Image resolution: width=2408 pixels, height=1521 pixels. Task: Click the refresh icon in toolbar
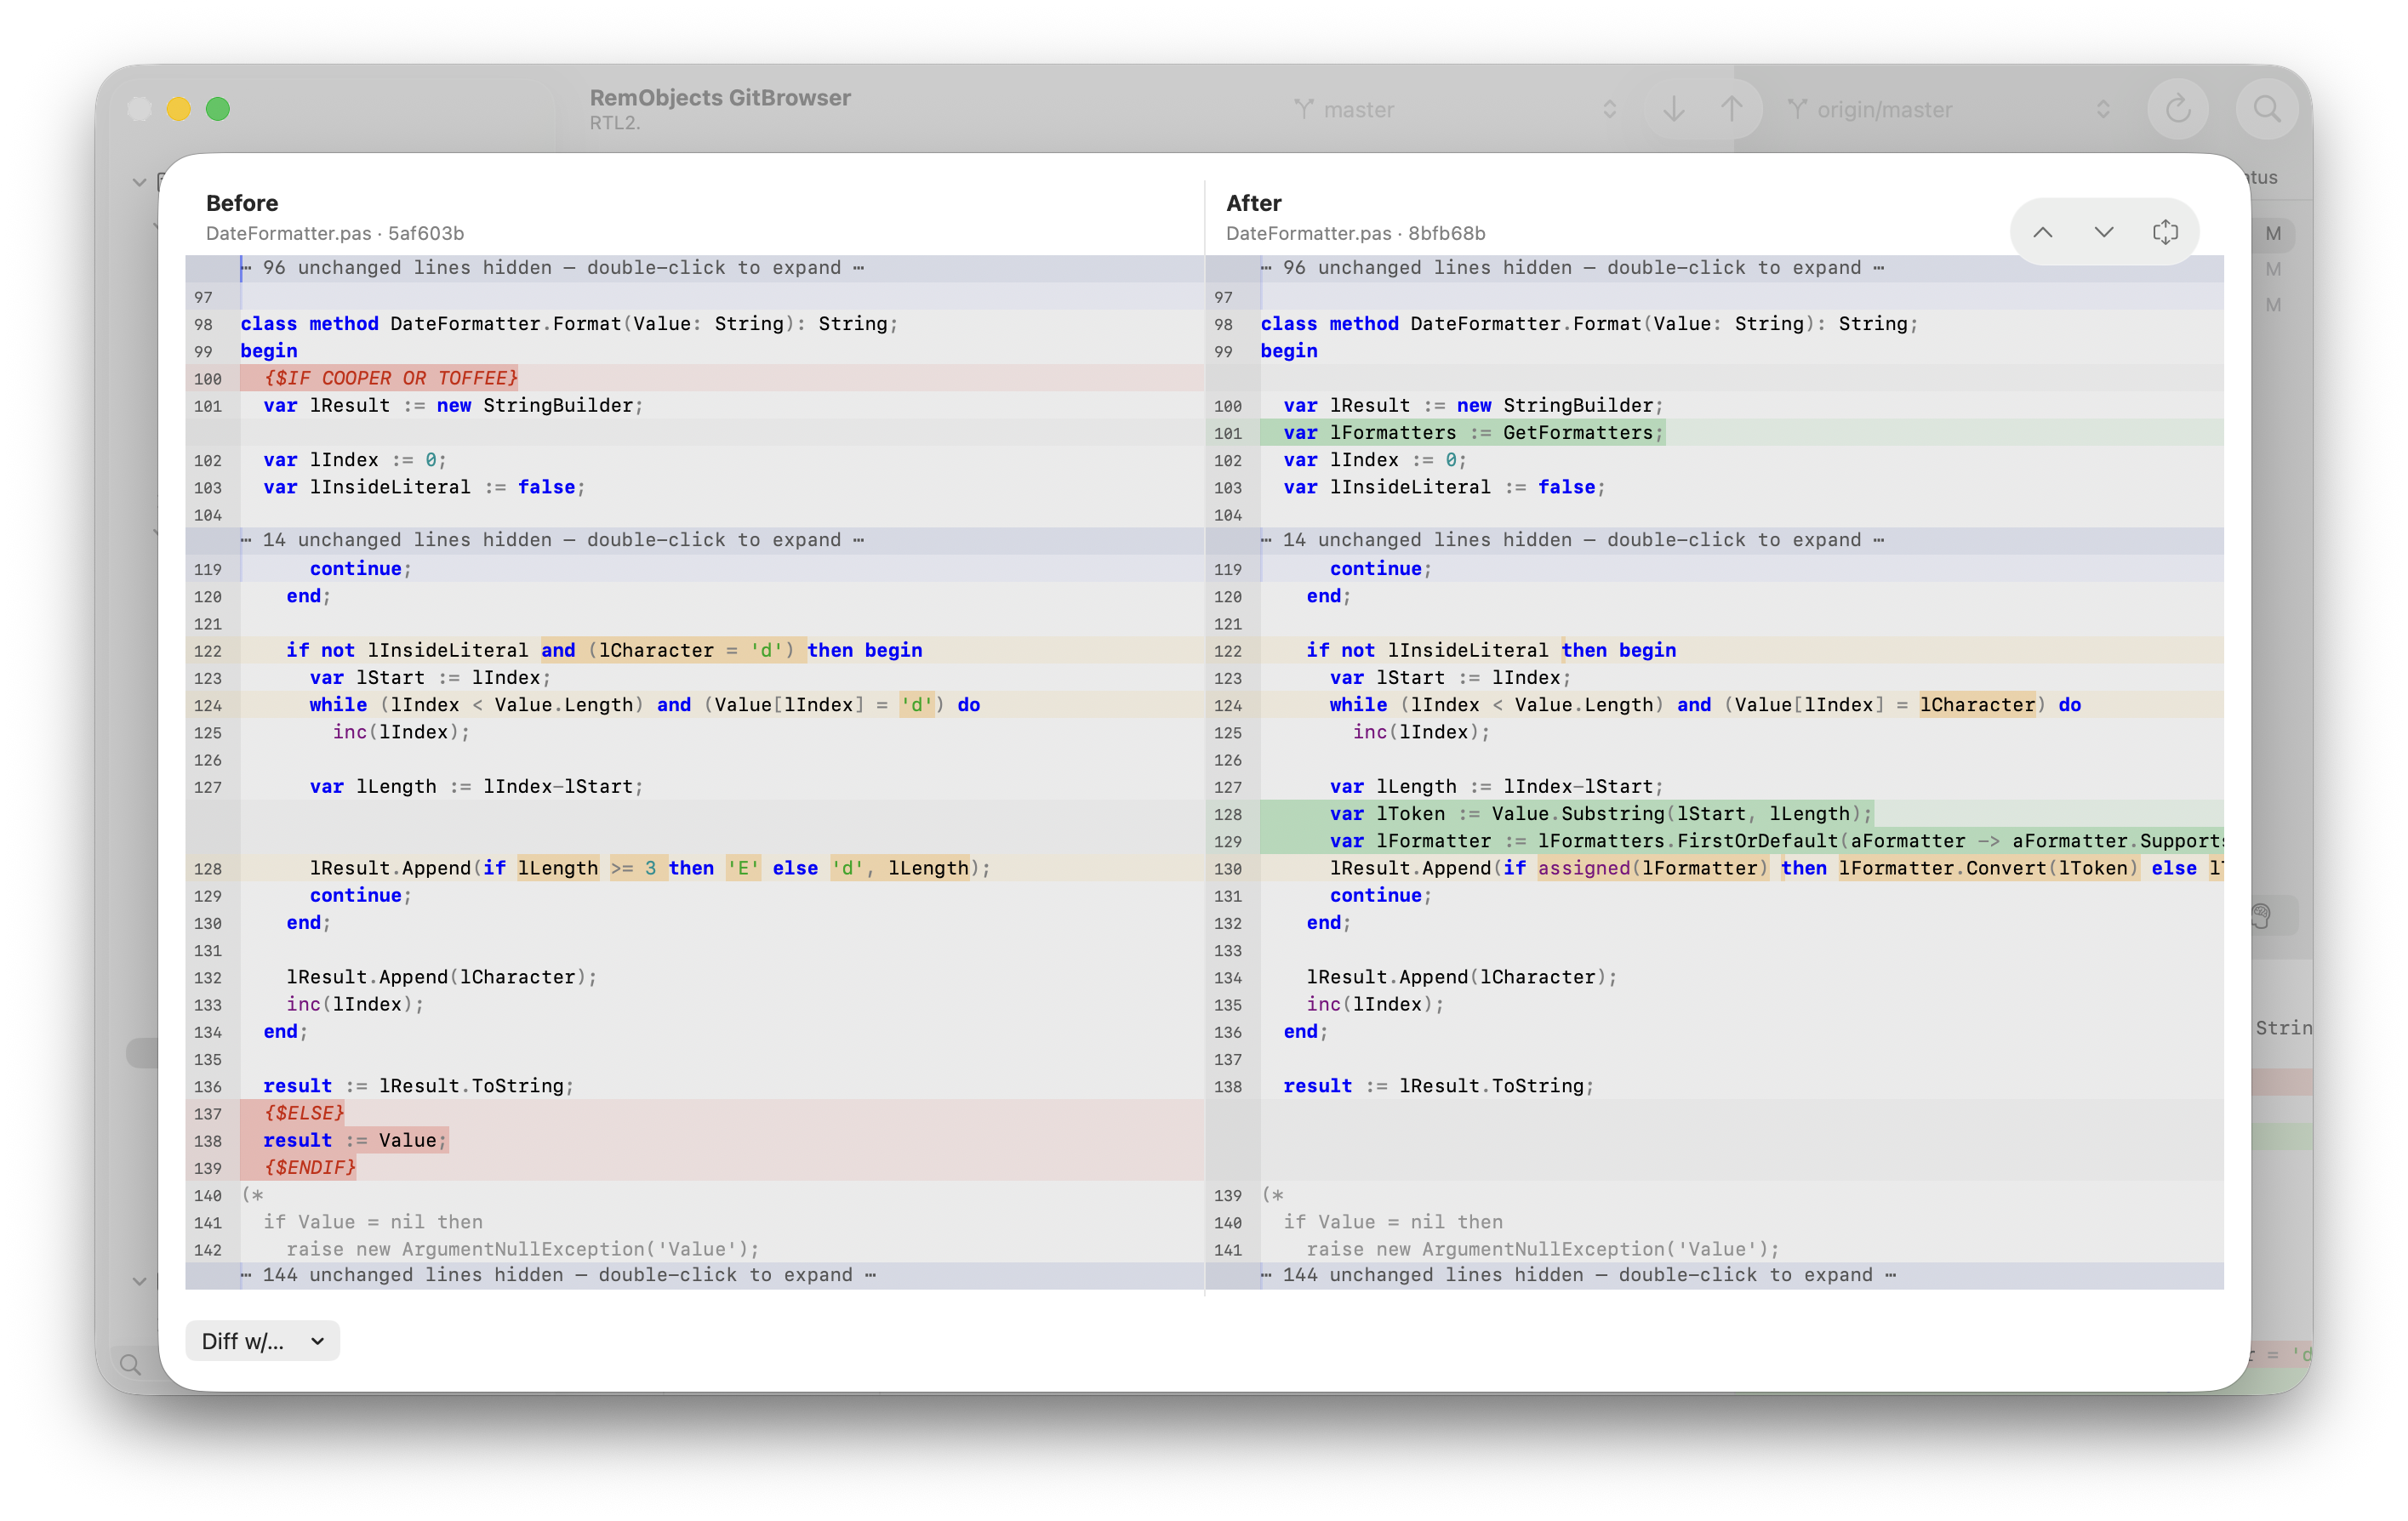2177,109
